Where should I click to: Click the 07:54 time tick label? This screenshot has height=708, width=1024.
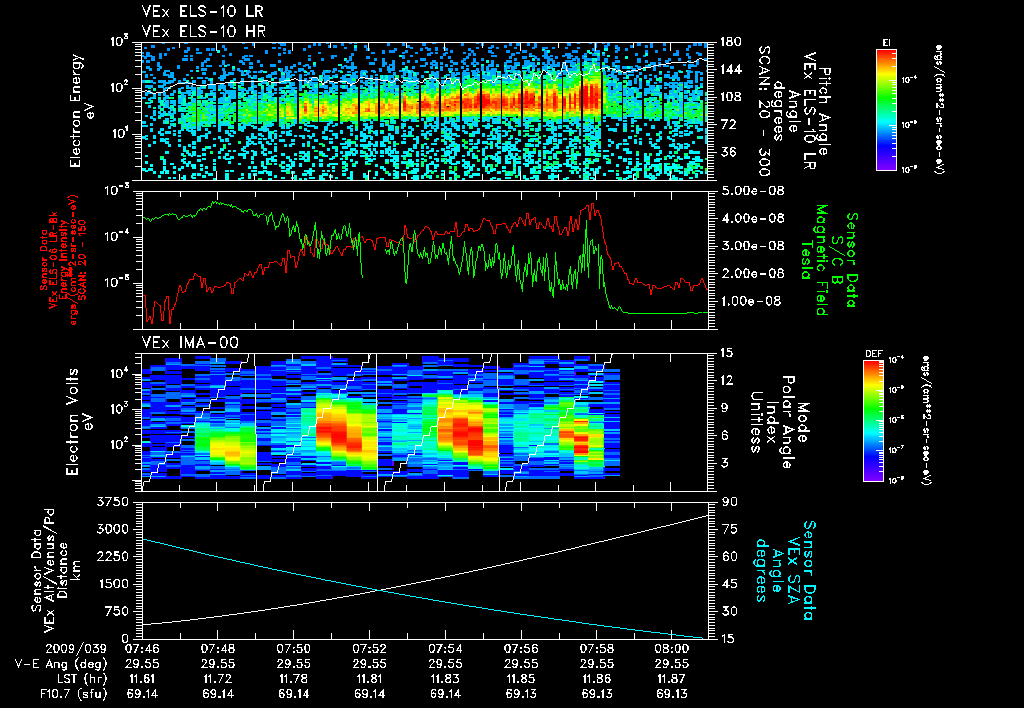coord(445,649)
